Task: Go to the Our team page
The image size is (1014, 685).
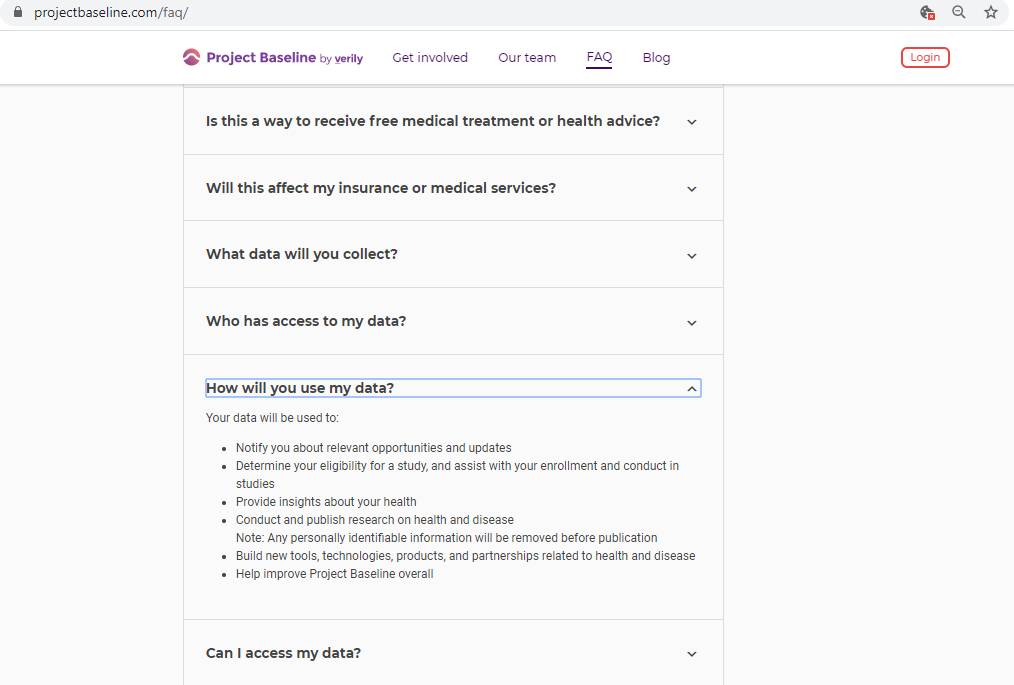Action: tap(527, 58)
